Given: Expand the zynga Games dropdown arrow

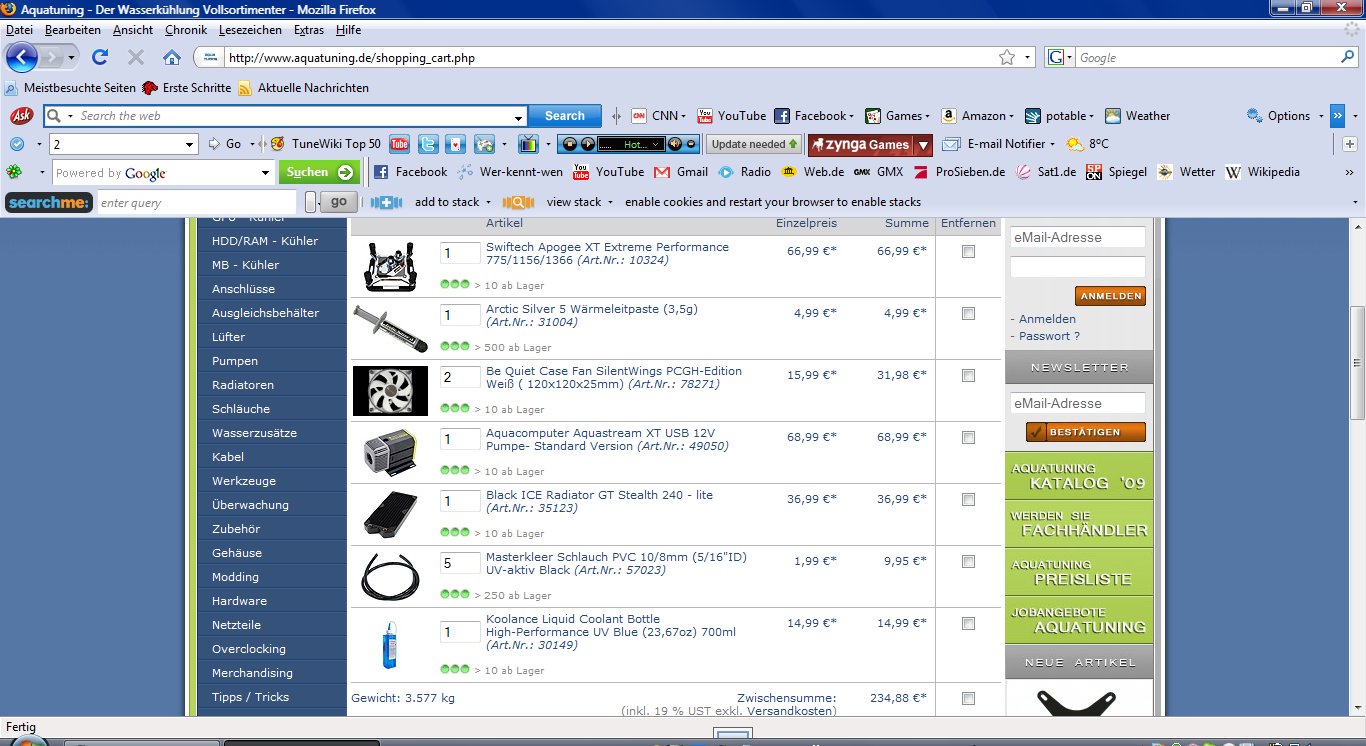Looking at the screenshot, I should coord(923,145).
